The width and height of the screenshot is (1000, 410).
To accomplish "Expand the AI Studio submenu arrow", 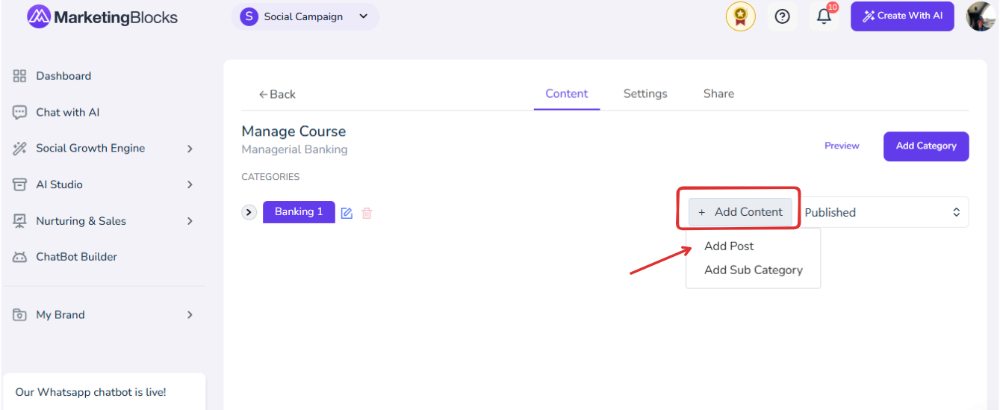I will point(189,185).
